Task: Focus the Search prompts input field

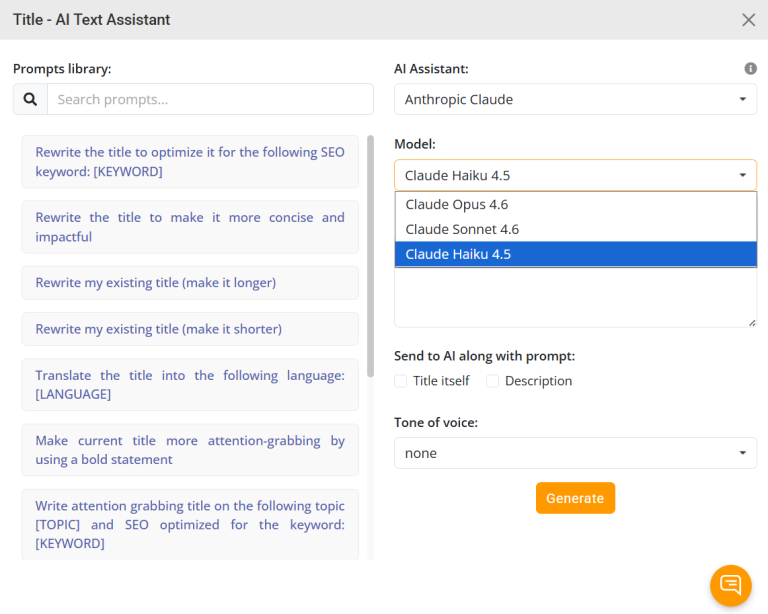Action: coord(210,99)
